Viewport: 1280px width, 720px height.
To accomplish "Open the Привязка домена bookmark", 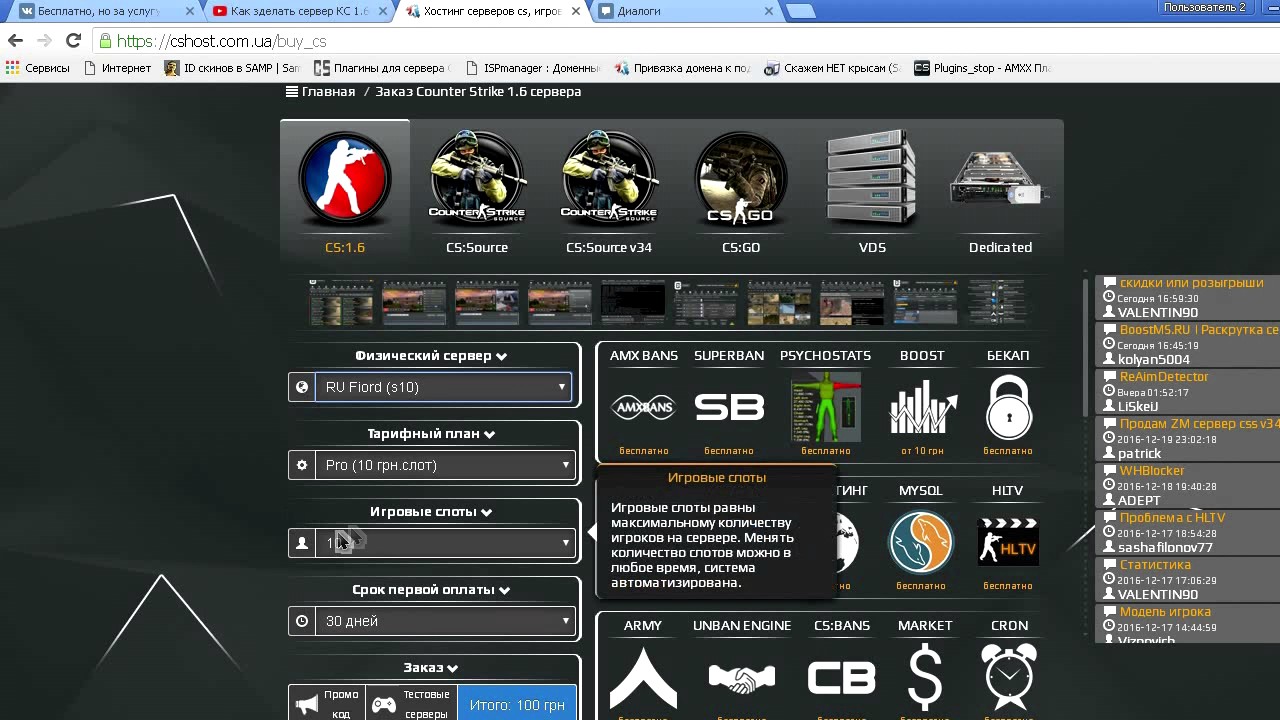I will [682, 68].
